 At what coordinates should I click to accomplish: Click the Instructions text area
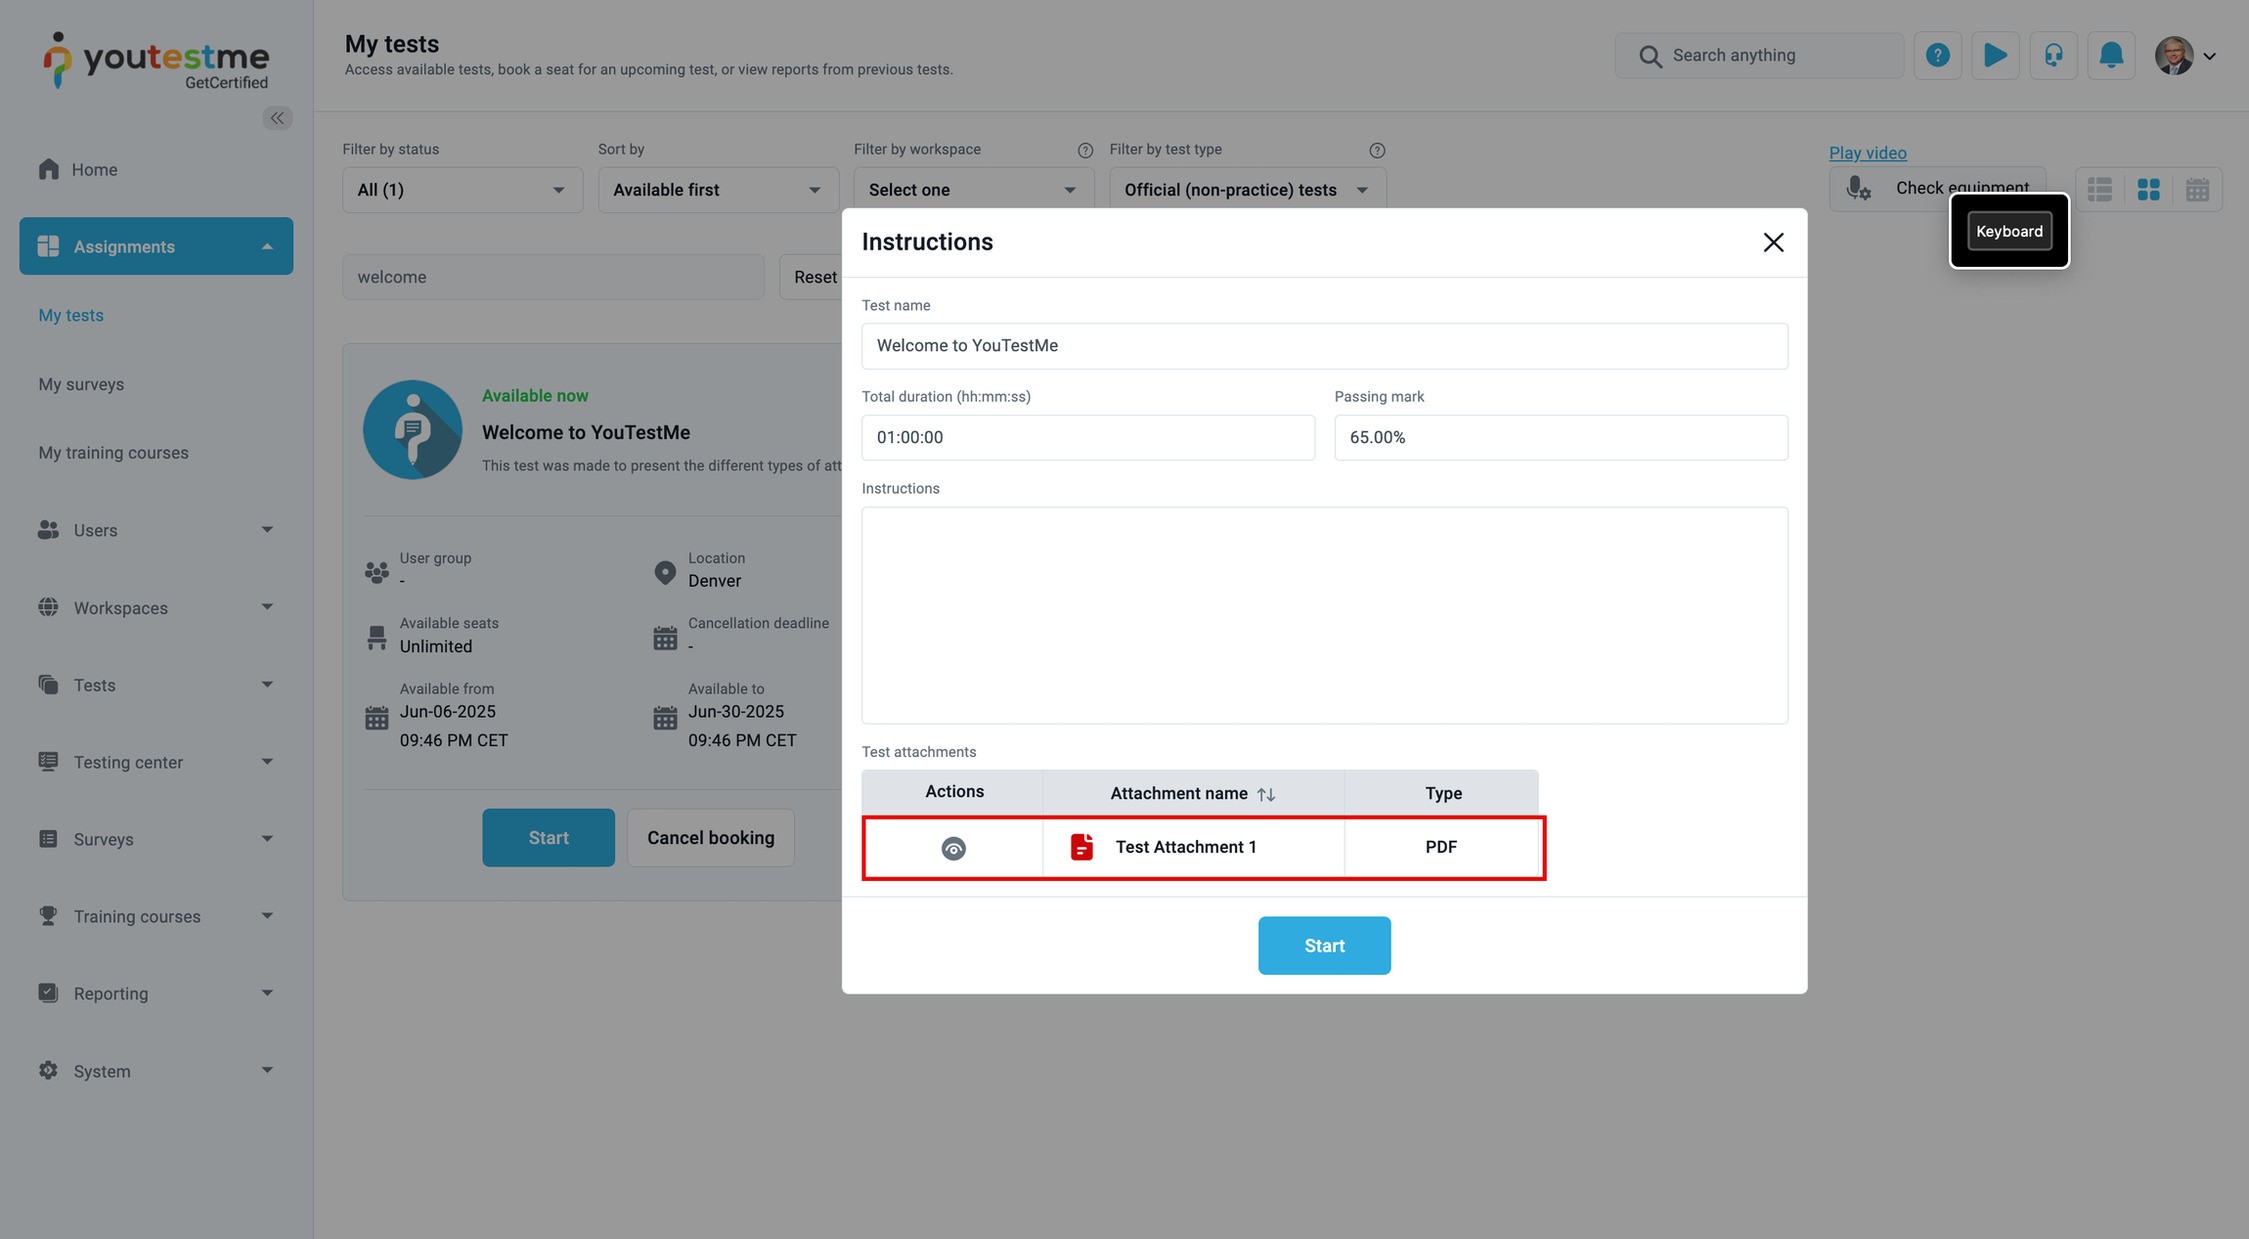[1324, 615]
